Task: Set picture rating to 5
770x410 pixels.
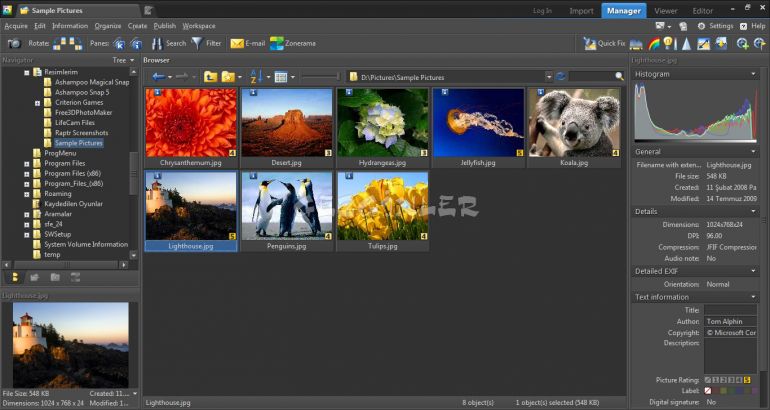Action: pyautogui.click(x=747, y=380)
